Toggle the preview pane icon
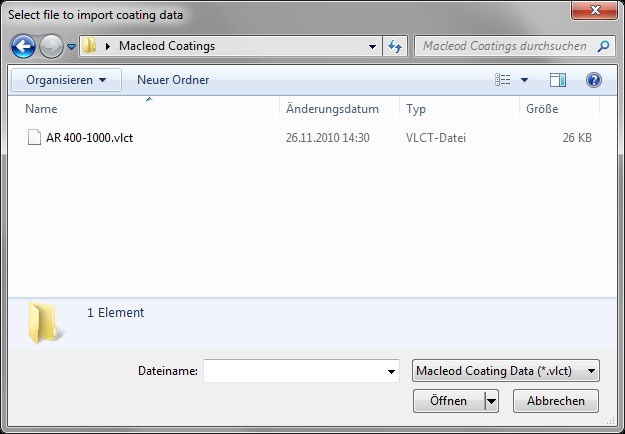This screenshot has width=625, height=434. click(x=558, y=80)
